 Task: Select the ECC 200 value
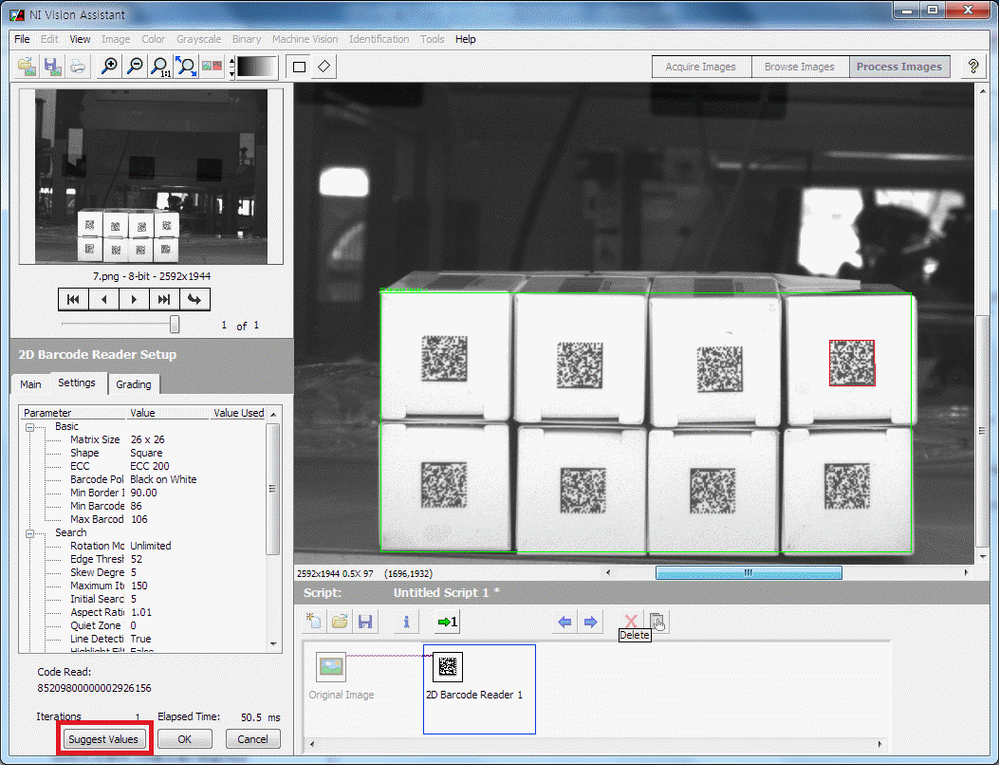click(x=150, y=466)
